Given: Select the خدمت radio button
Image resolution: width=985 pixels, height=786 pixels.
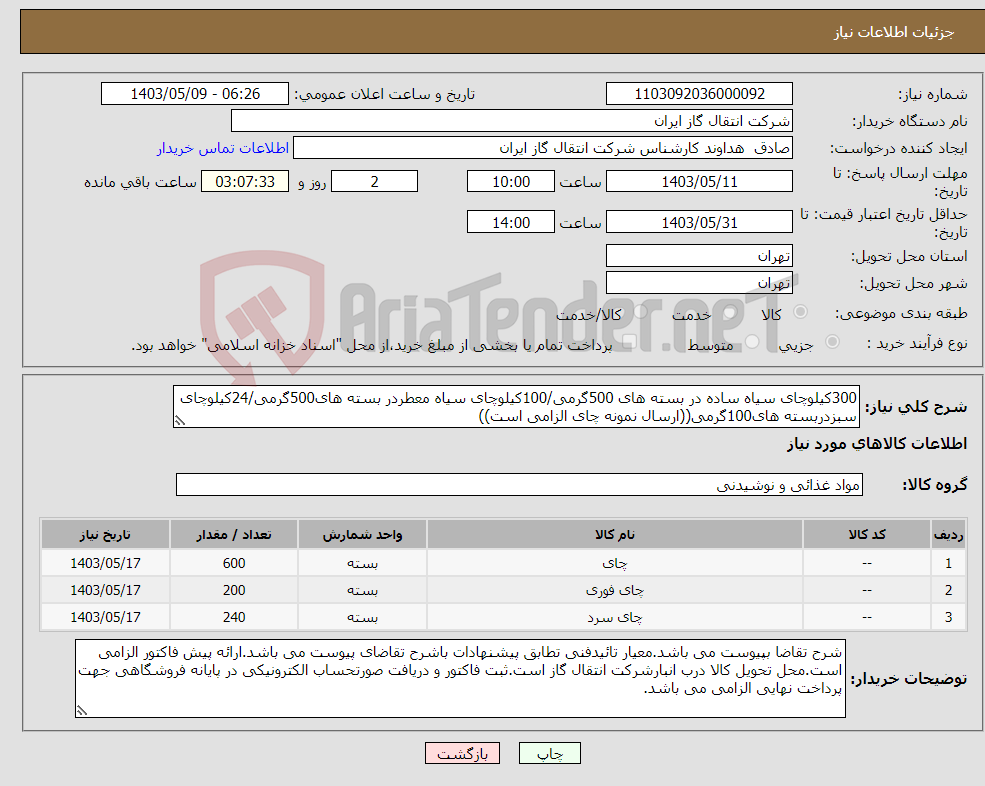Looking at the screenshot, I should (730, 312).
